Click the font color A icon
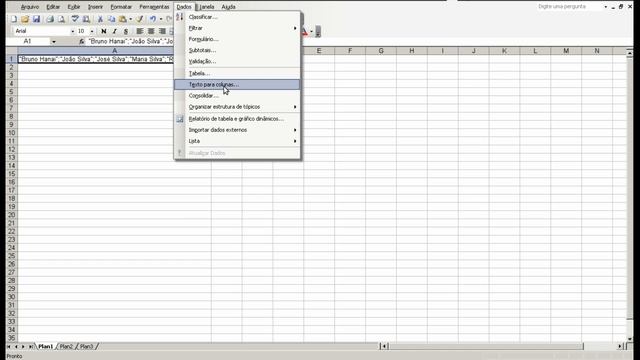 point(305,31)
